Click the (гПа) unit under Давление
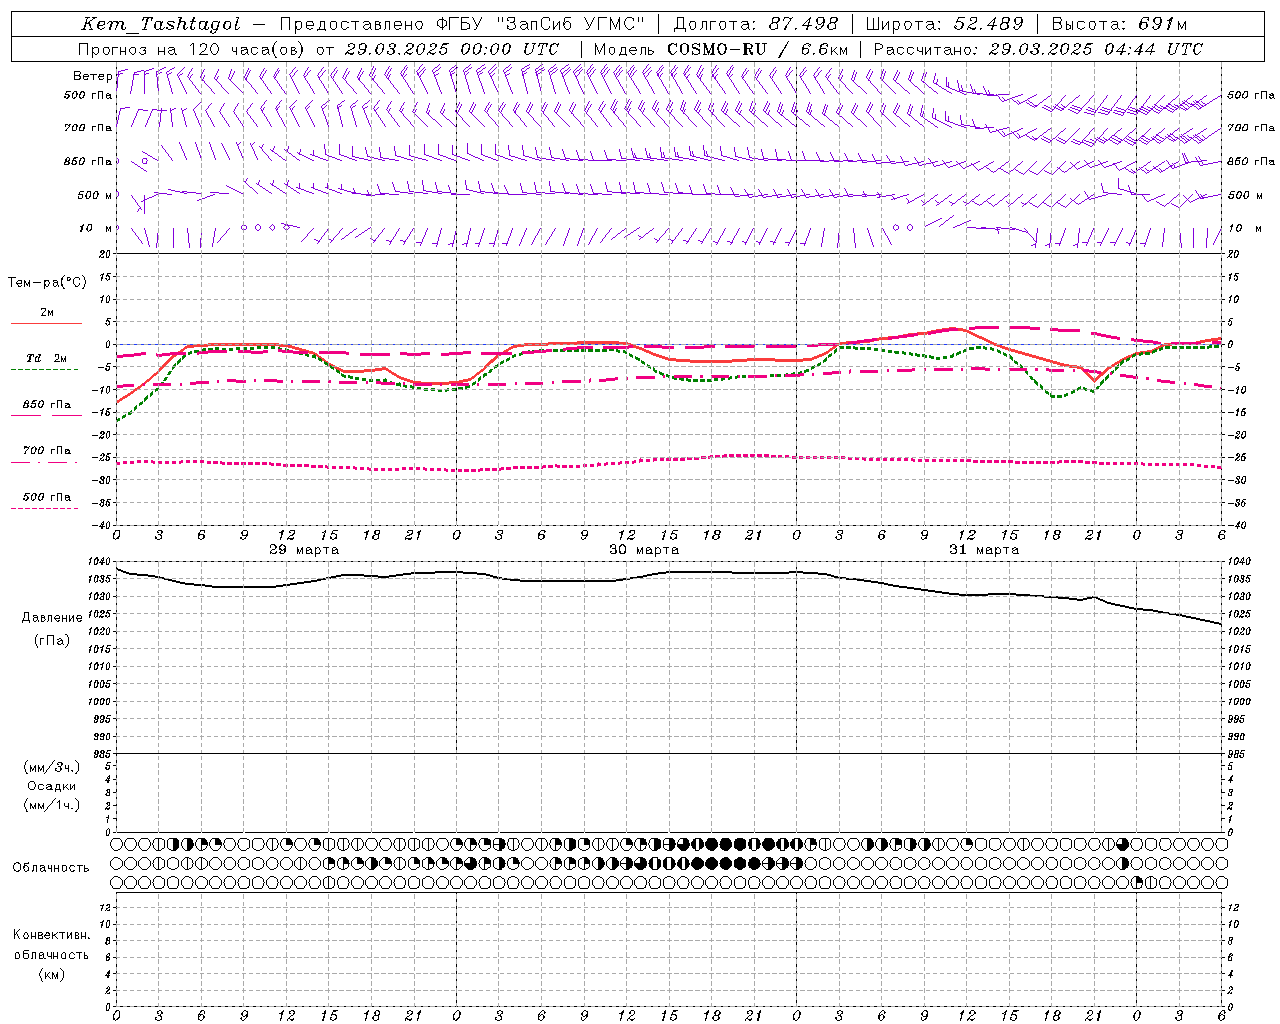The image size is (1280, 1024). click(52, 640)
